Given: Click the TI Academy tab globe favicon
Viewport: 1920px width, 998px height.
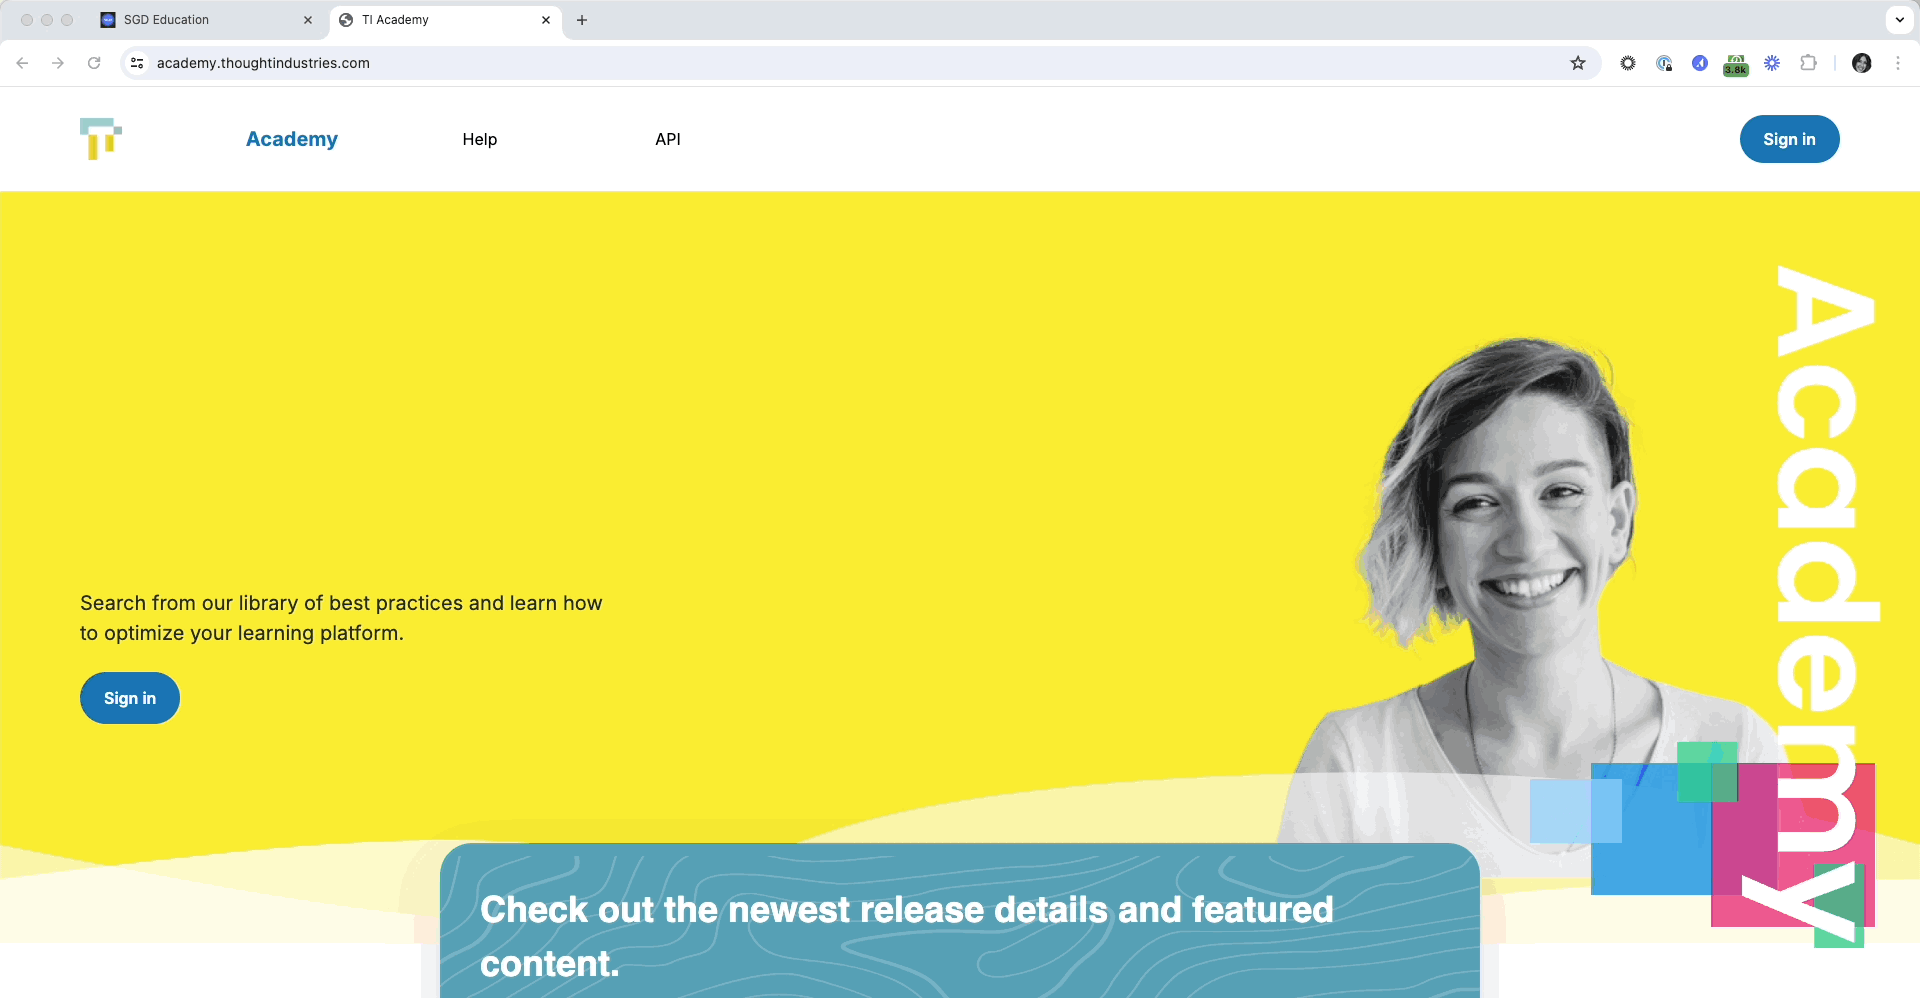Looking at the screenshot, I should (x=346, y=20).
